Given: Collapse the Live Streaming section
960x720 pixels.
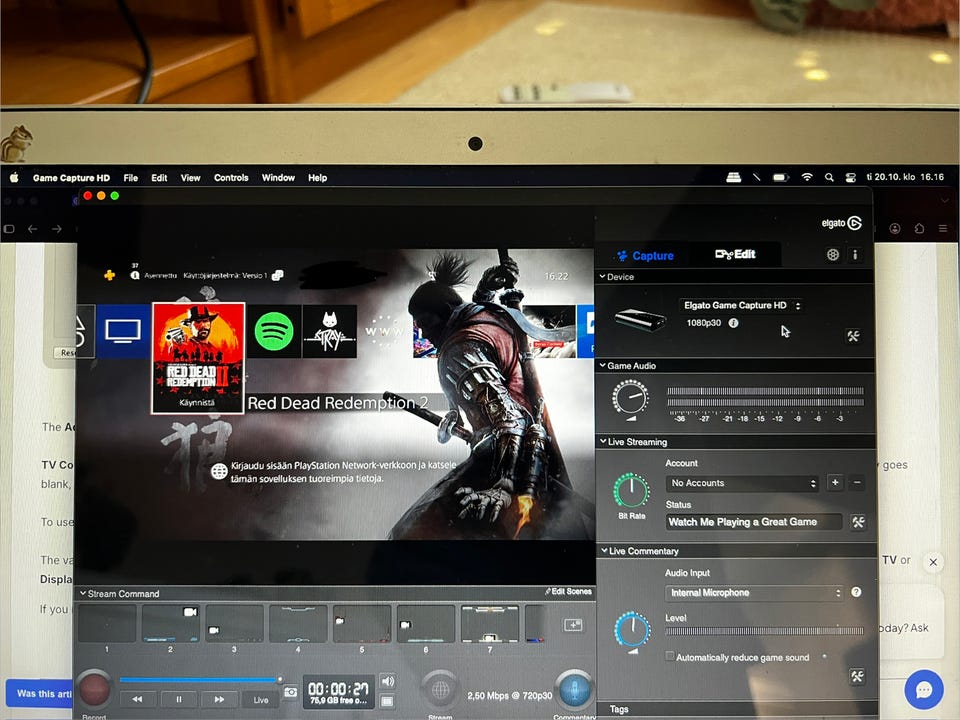Looking at the screenshot, I should 603,441.
